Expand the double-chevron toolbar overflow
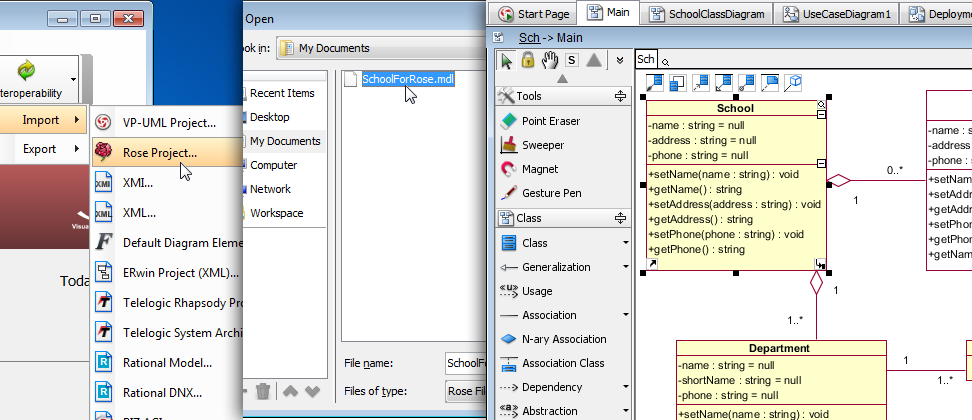This screenshot has width=972, height=420. tap(620, 60)
